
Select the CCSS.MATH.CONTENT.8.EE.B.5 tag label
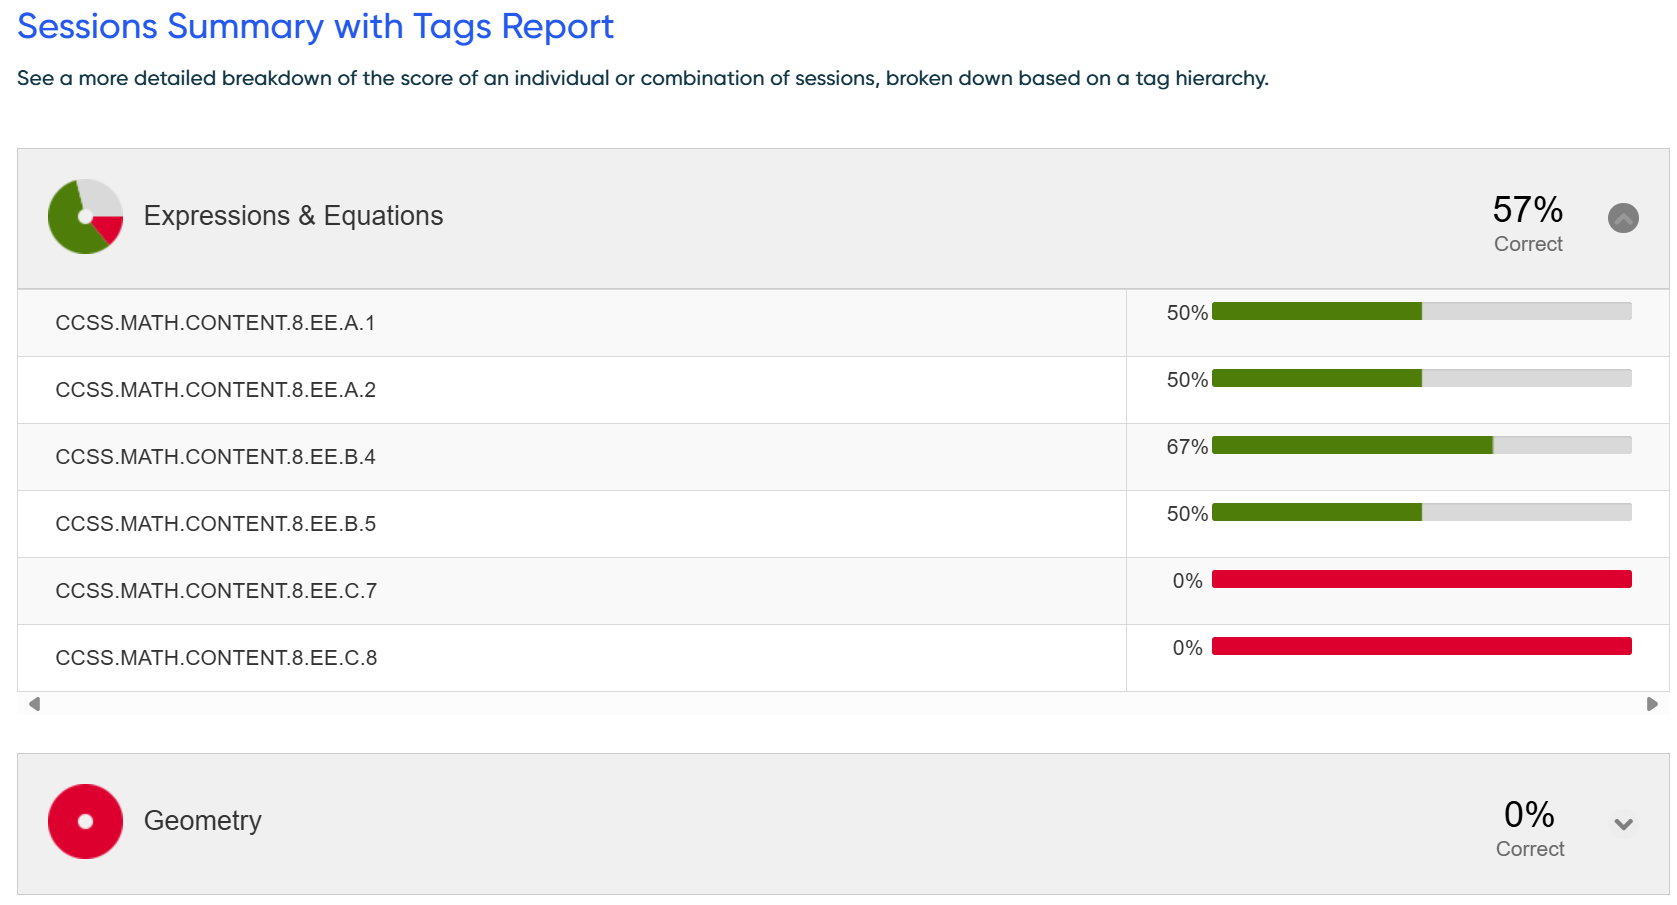coord(215,524)
